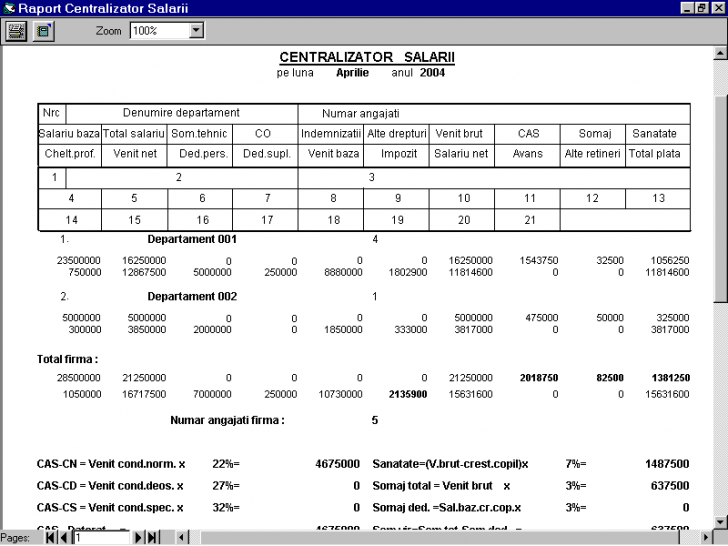728x546 pixels.
Task: Click the Indemnizatii header cell
Action: (331, 134)
